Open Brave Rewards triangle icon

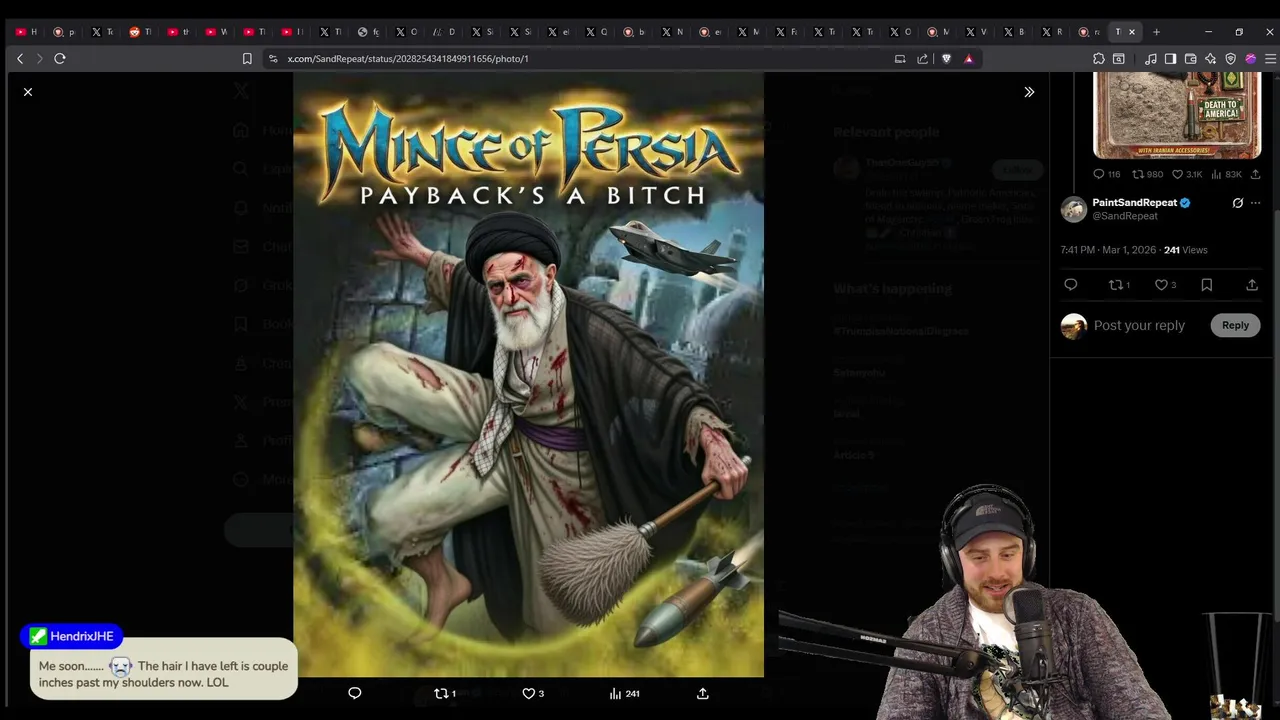pyautogui.click(x=968, y=59)
